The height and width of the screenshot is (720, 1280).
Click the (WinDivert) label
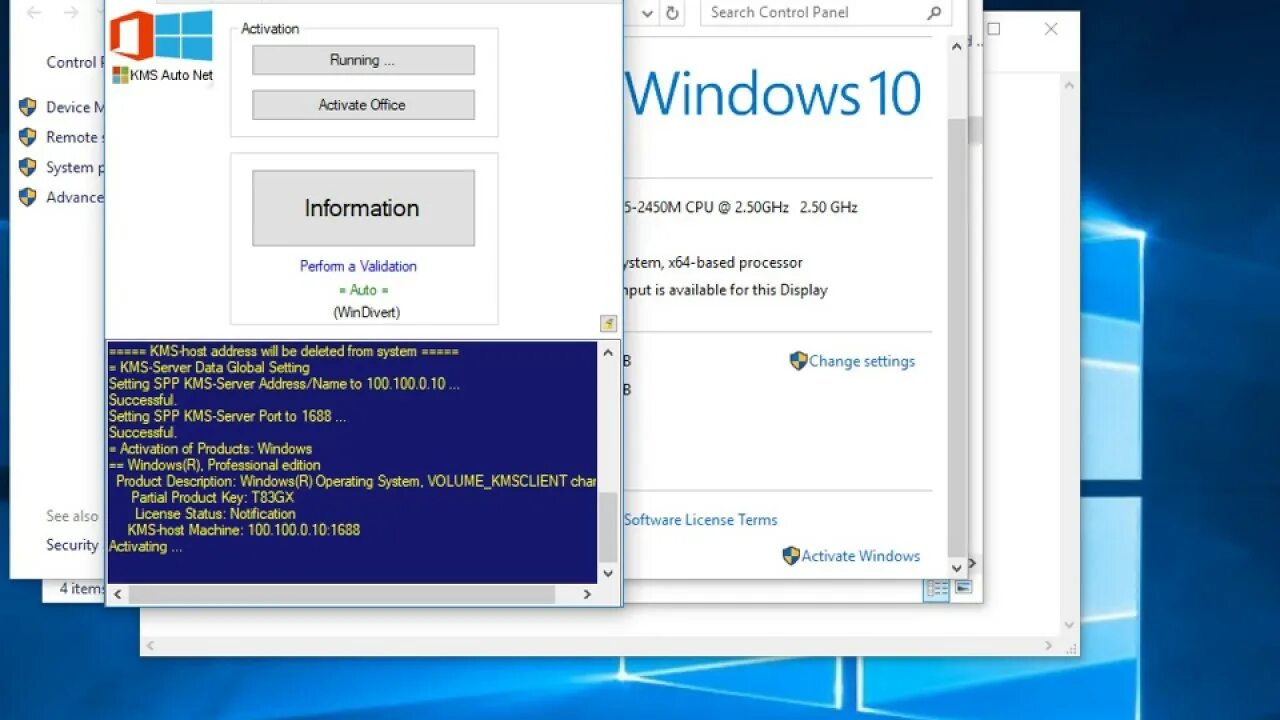(366, 312)
